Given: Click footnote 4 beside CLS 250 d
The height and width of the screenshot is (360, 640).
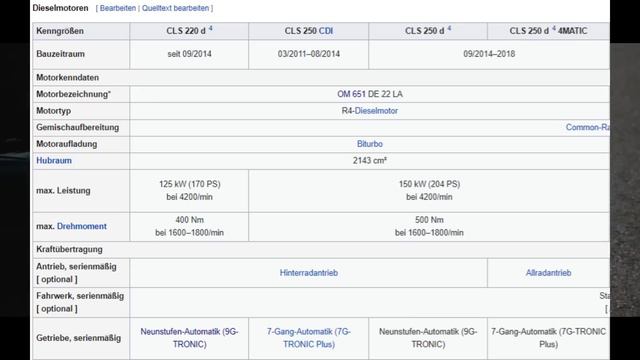Looking at the screenshot, I should point(449,28).
